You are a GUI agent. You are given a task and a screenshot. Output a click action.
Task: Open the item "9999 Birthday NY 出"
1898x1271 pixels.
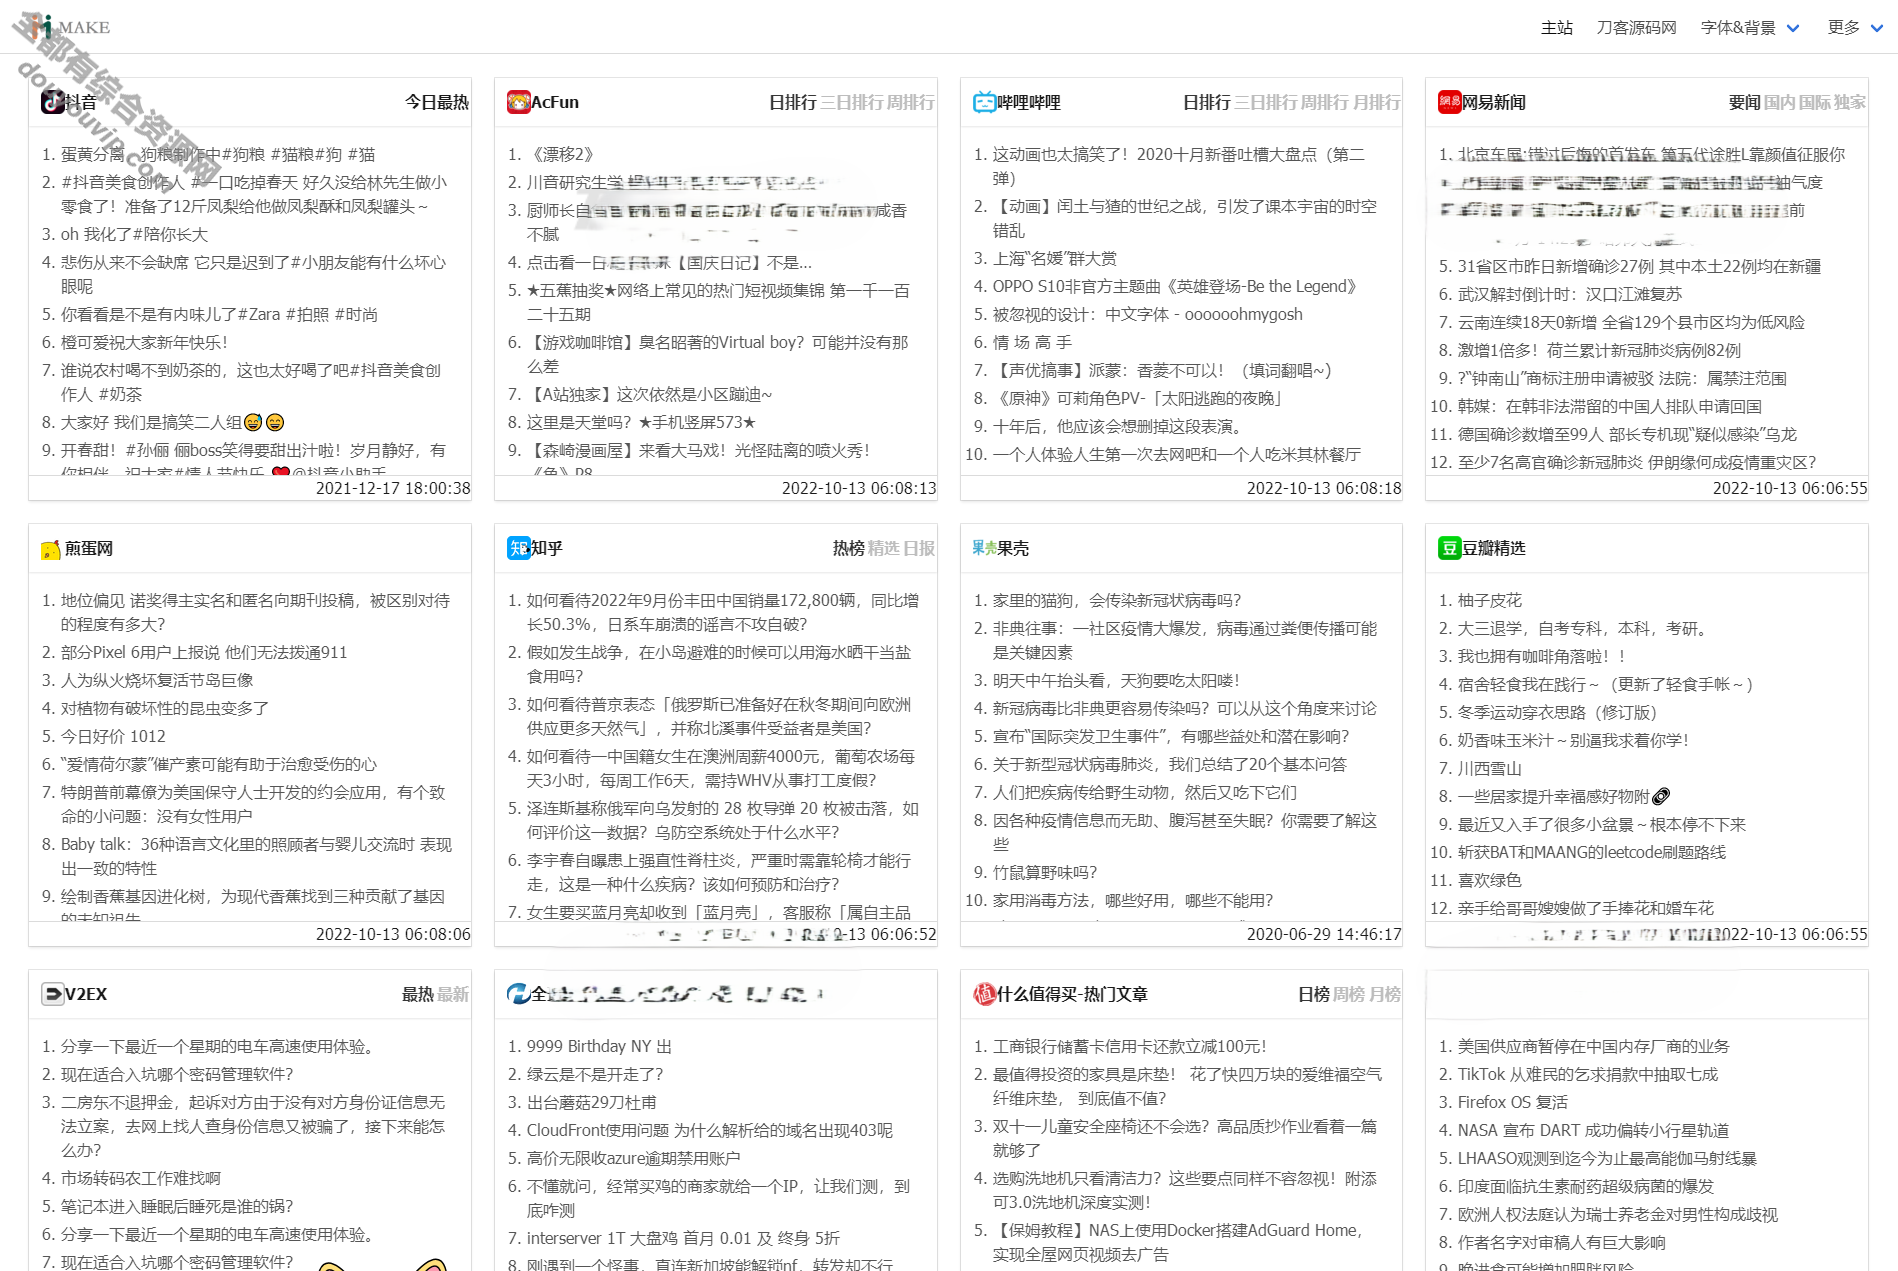point(599,1046)
